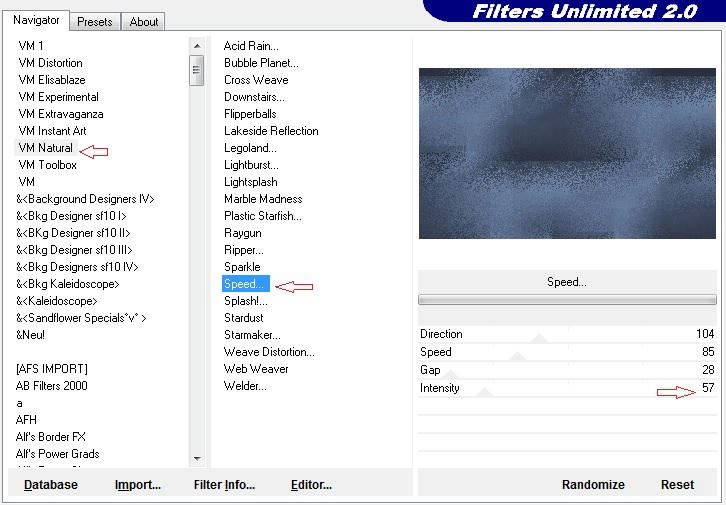
Task: Choose the Acid Rain... filter
Action: click(x=251, y=46)
